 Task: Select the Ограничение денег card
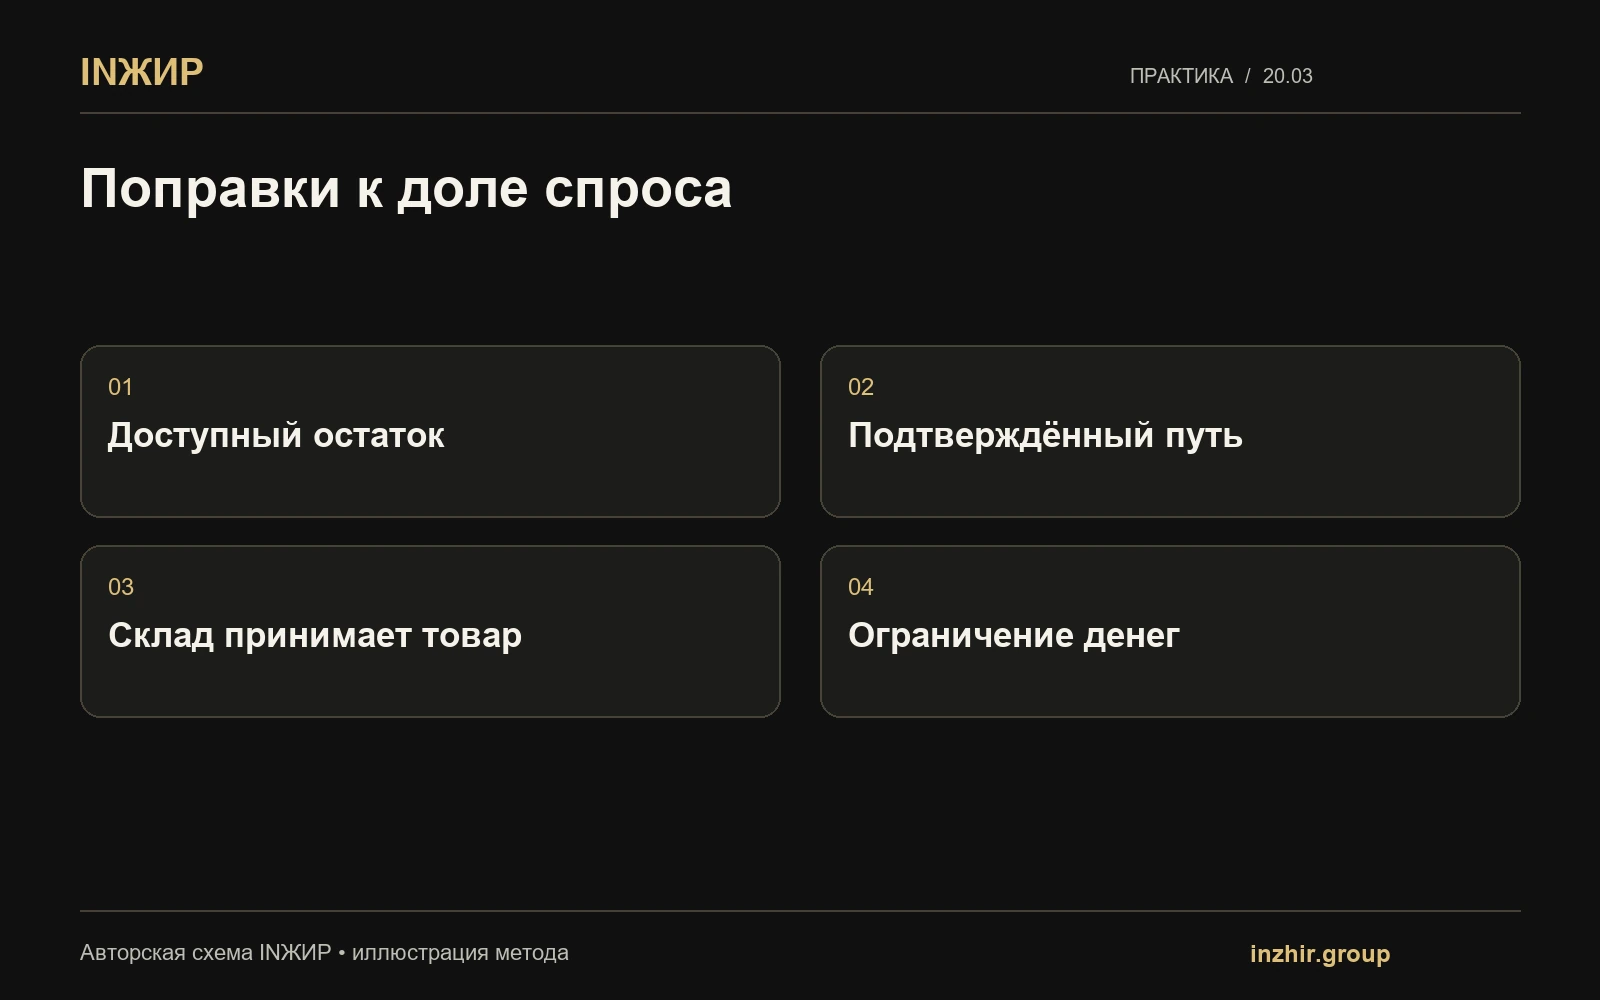[1170, 631]
